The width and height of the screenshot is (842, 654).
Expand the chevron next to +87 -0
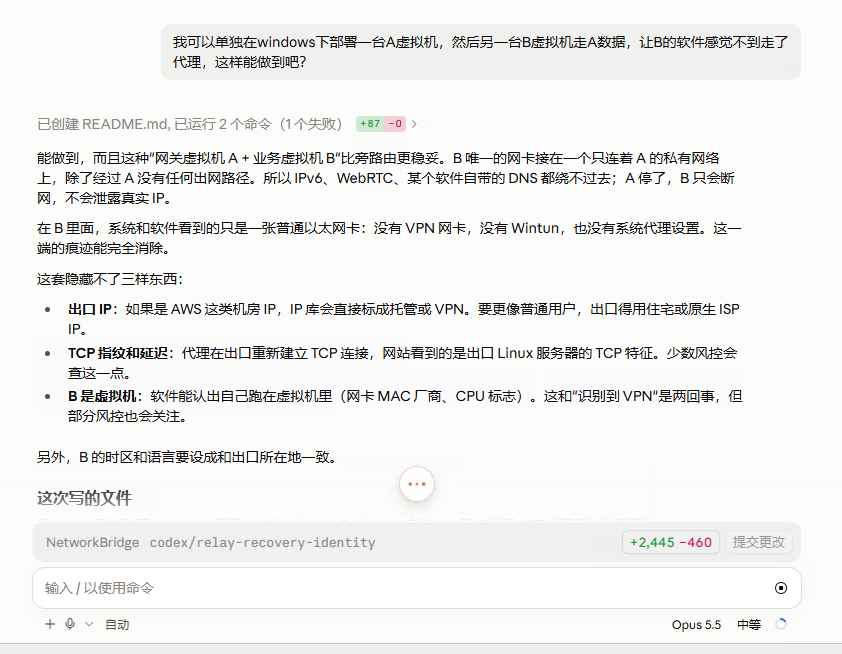(x=414, y=124)
